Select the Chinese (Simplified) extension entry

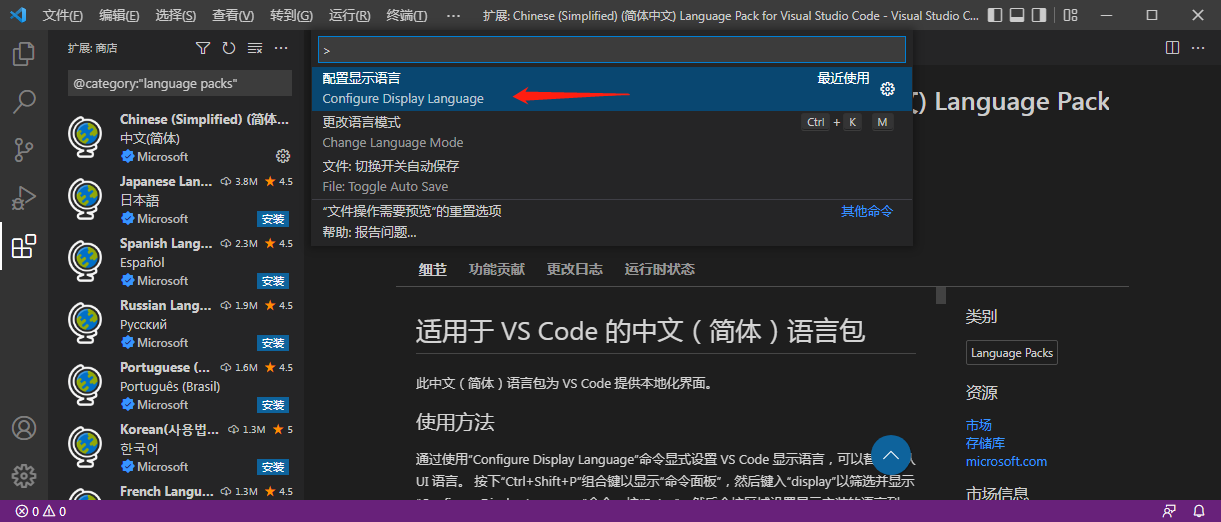click(x=176, y=138)
